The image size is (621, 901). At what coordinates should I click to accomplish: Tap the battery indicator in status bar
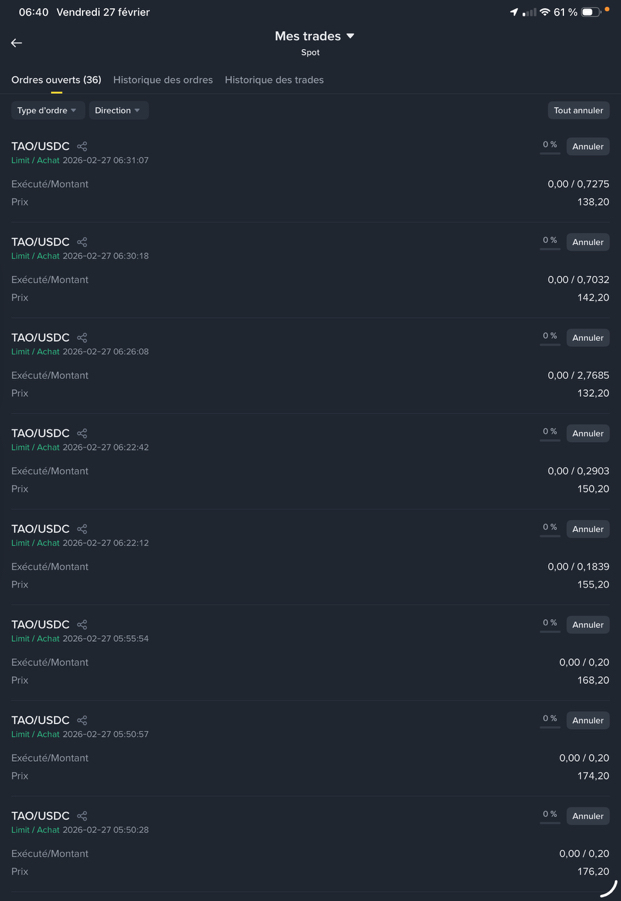591,12
